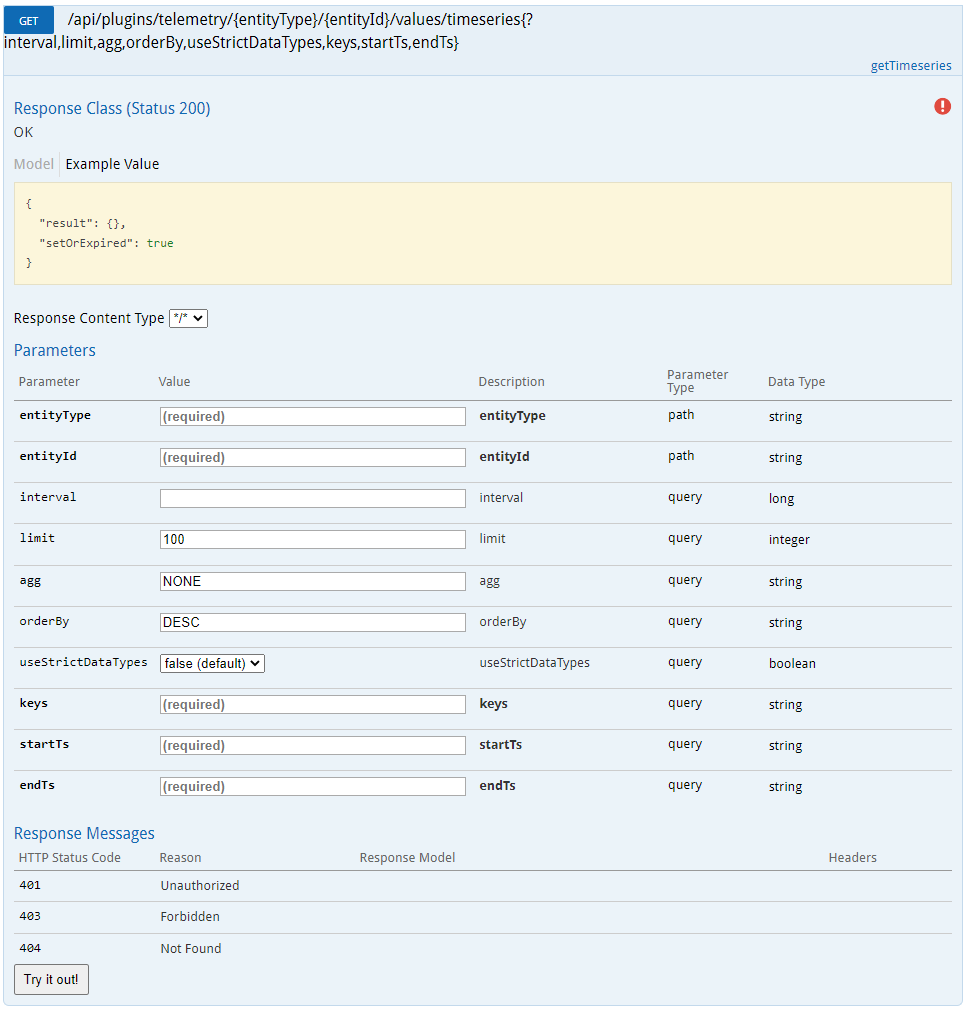
Task: Switch to the Model tab
Action: click(x=34, y=164)
